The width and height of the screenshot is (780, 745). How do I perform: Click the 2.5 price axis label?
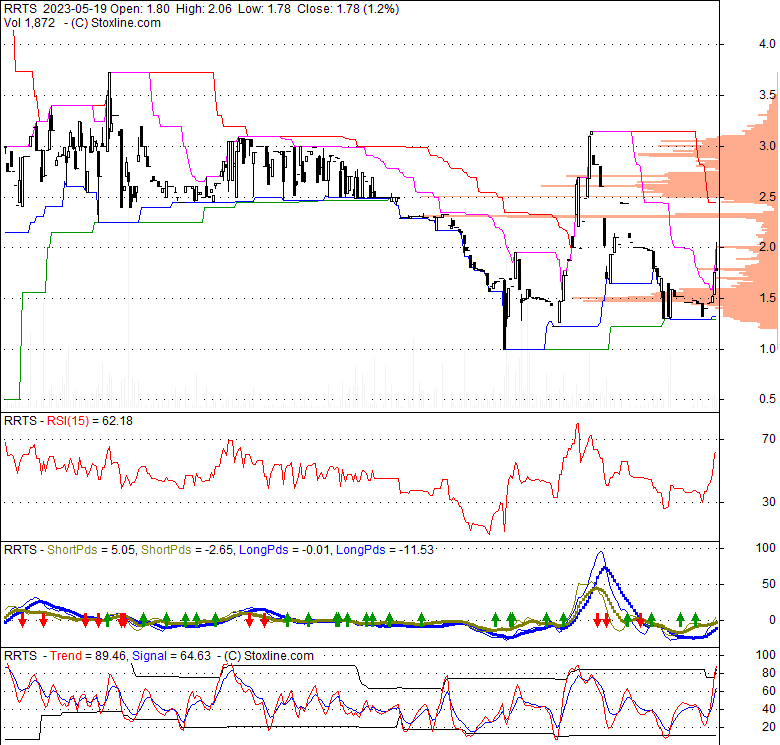coord(767,196)
